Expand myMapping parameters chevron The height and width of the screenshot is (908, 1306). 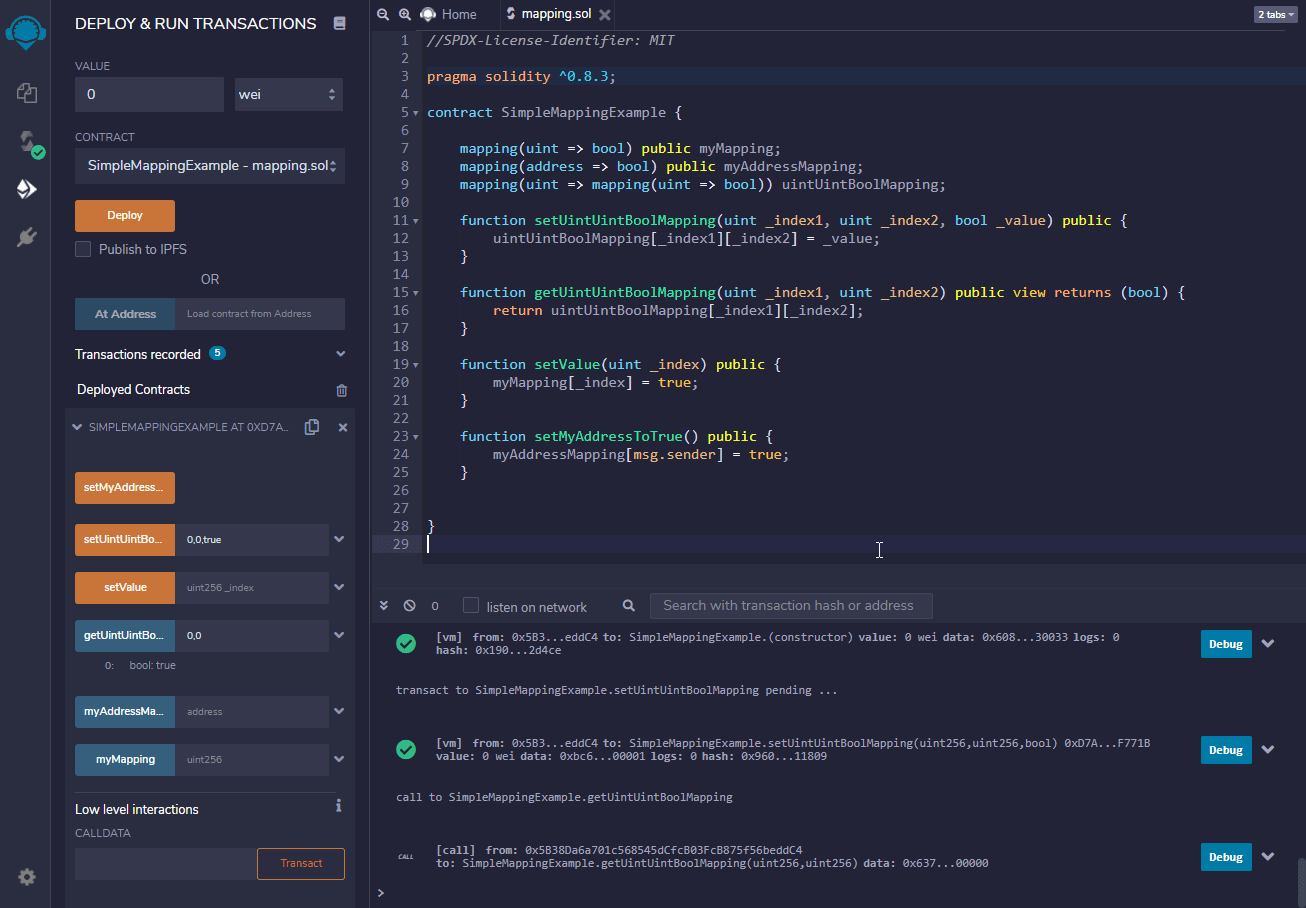pos(339,759)
